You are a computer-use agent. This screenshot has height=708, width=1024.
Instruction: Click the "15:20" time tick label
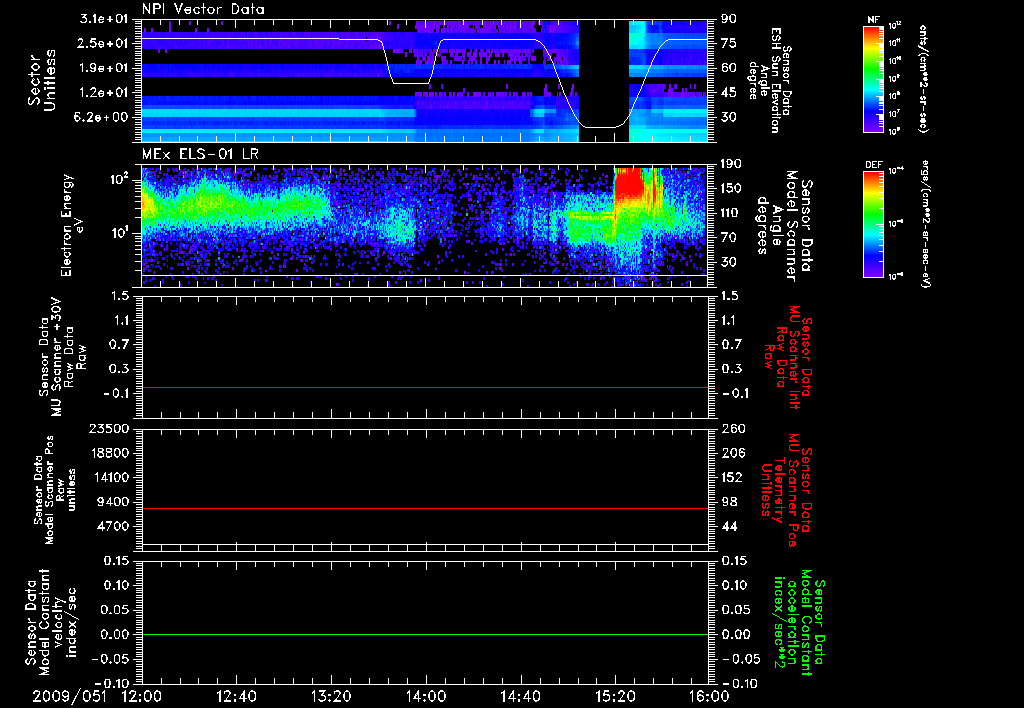click(615, 697)
